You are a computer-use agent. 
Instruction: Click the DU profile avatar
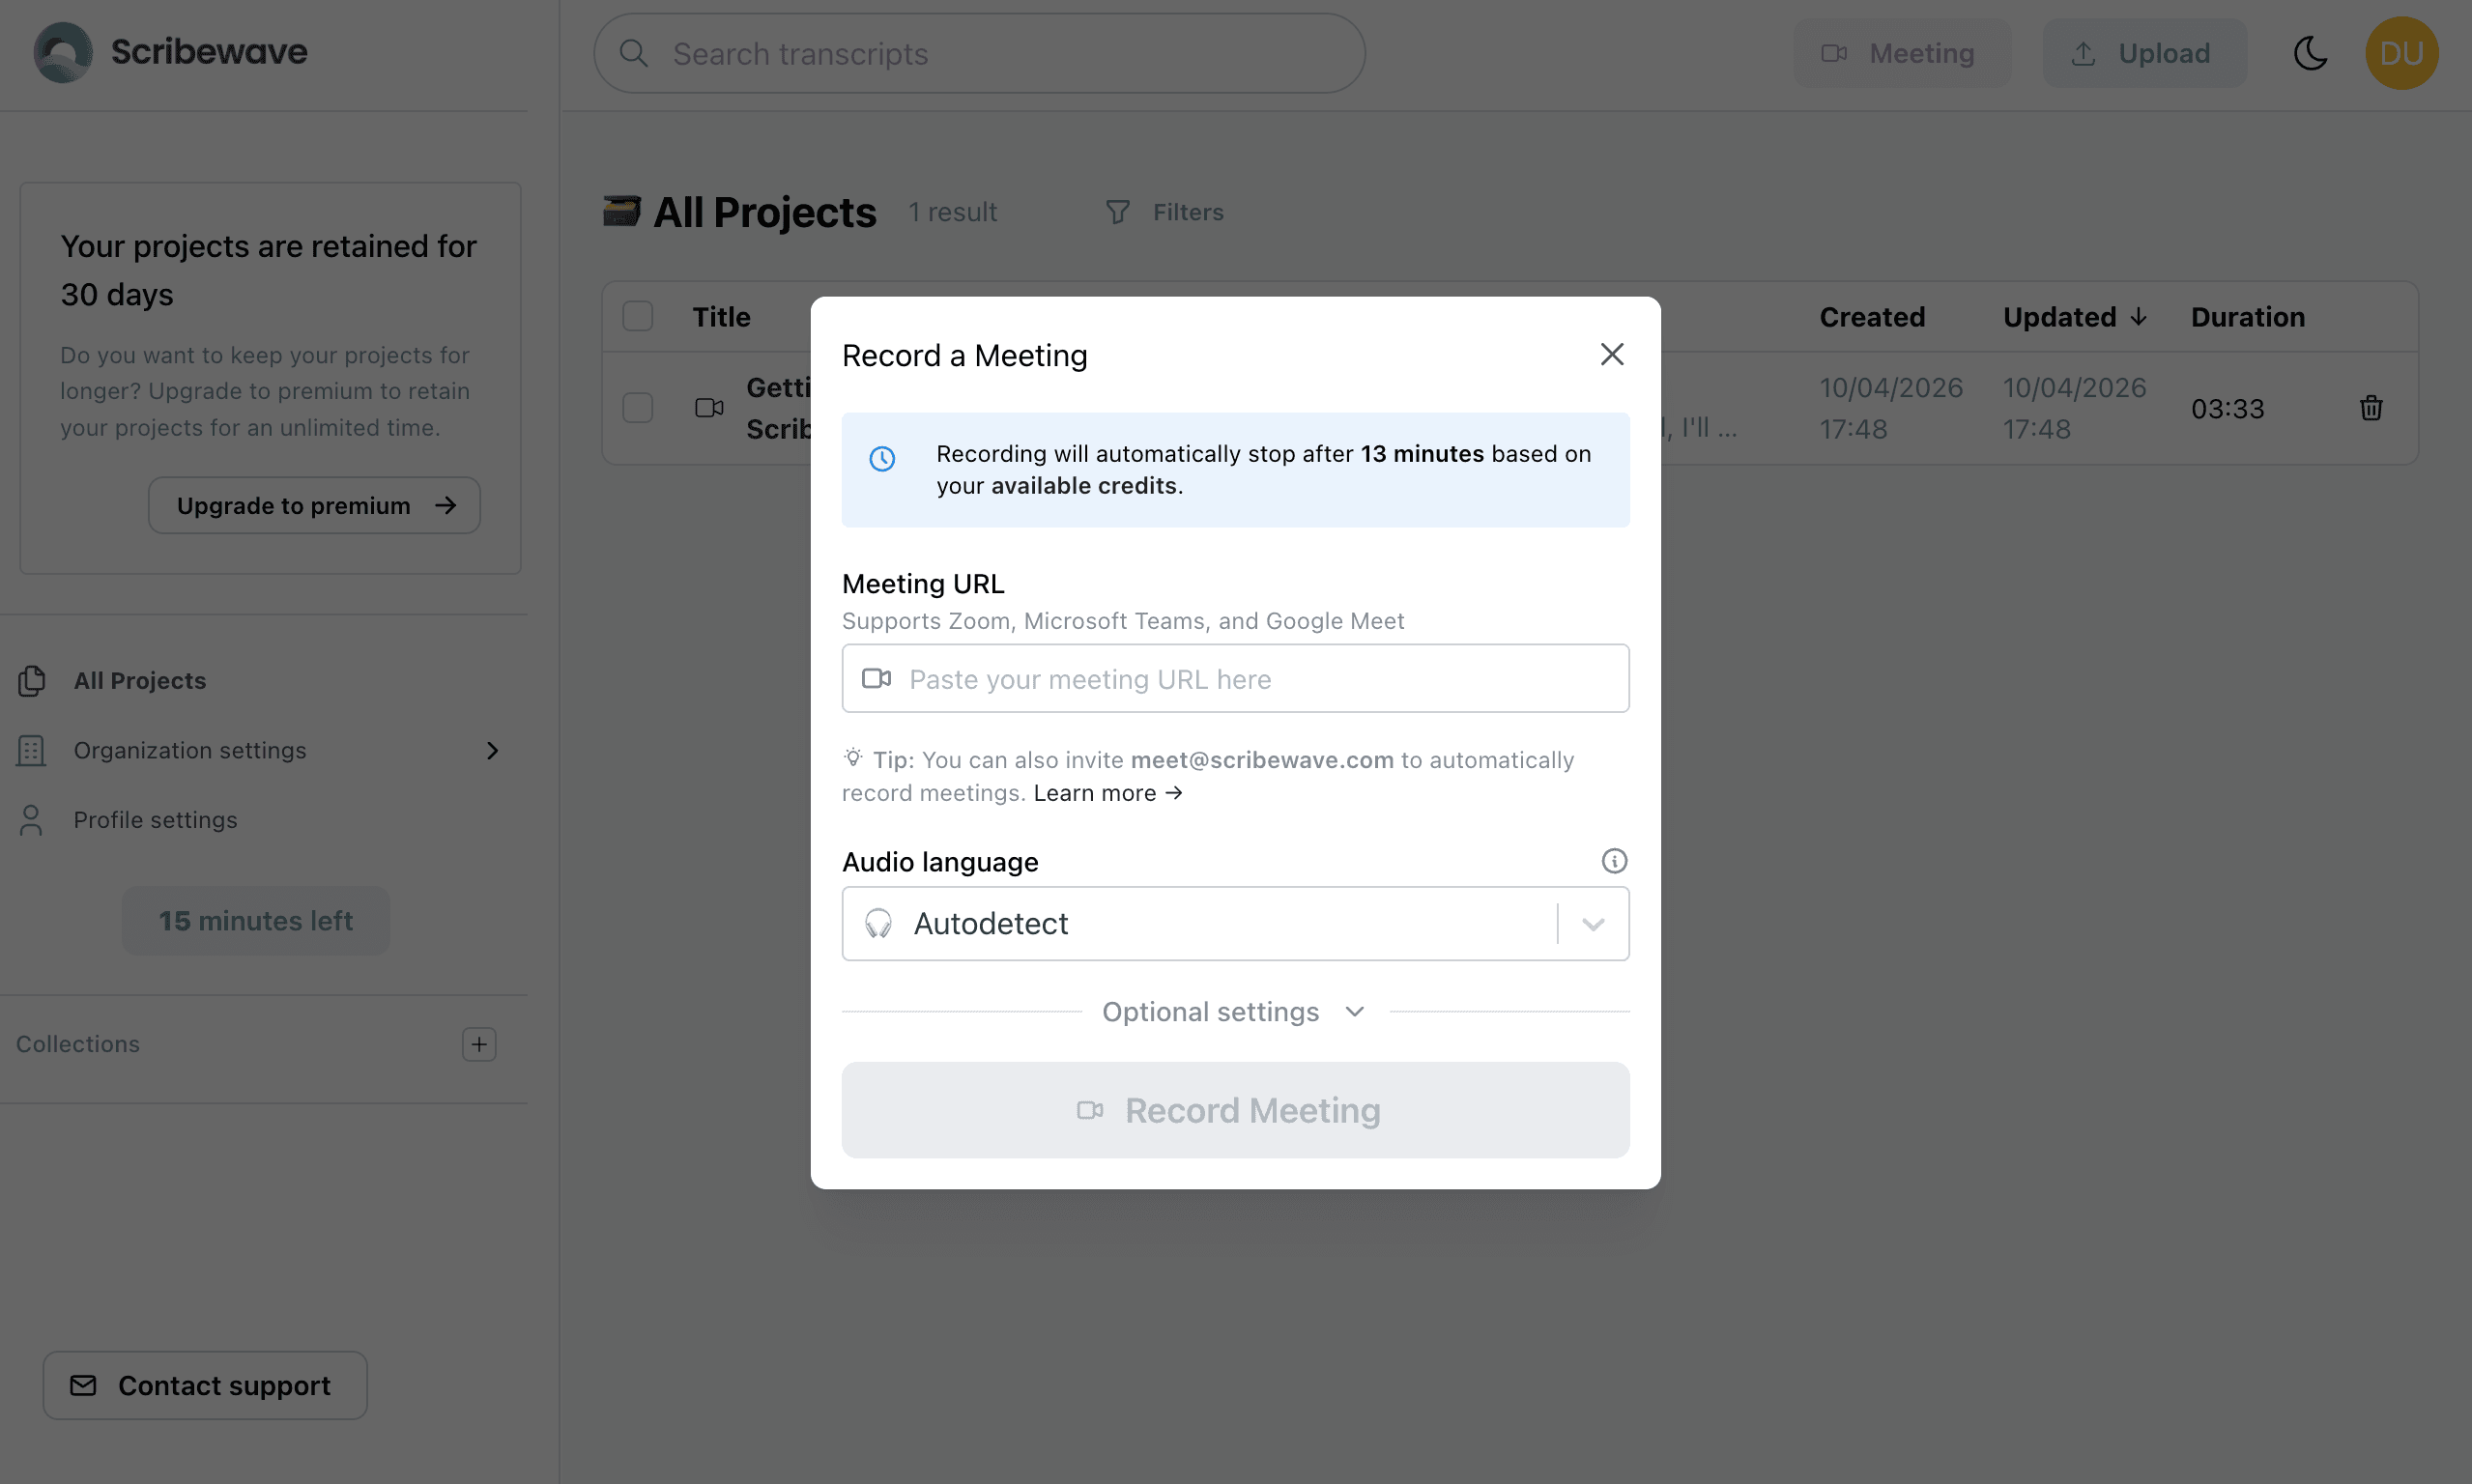(2402, 52)
